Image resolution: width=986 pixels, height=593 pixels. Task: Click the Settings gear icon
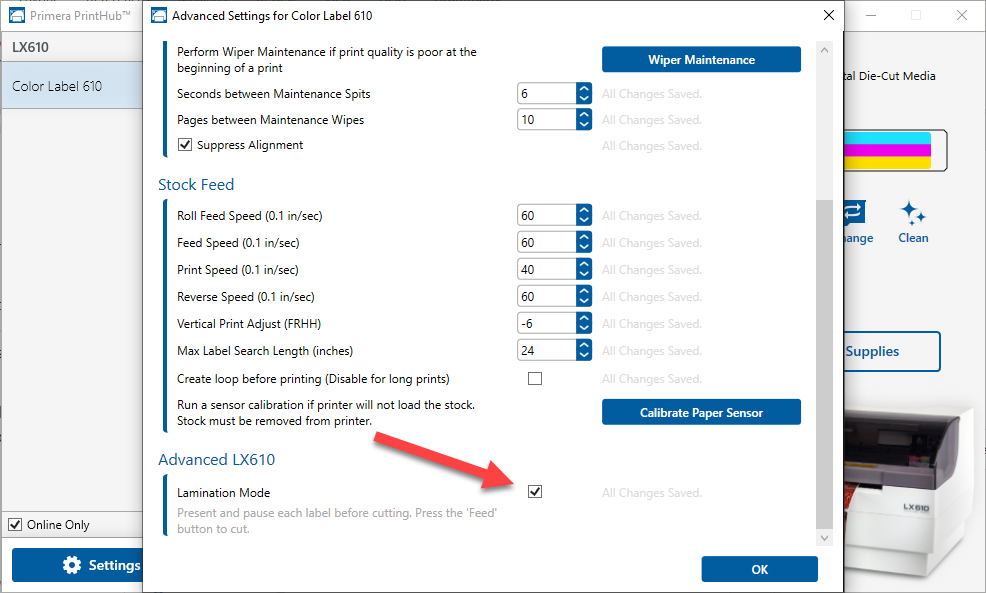point(72,565)
